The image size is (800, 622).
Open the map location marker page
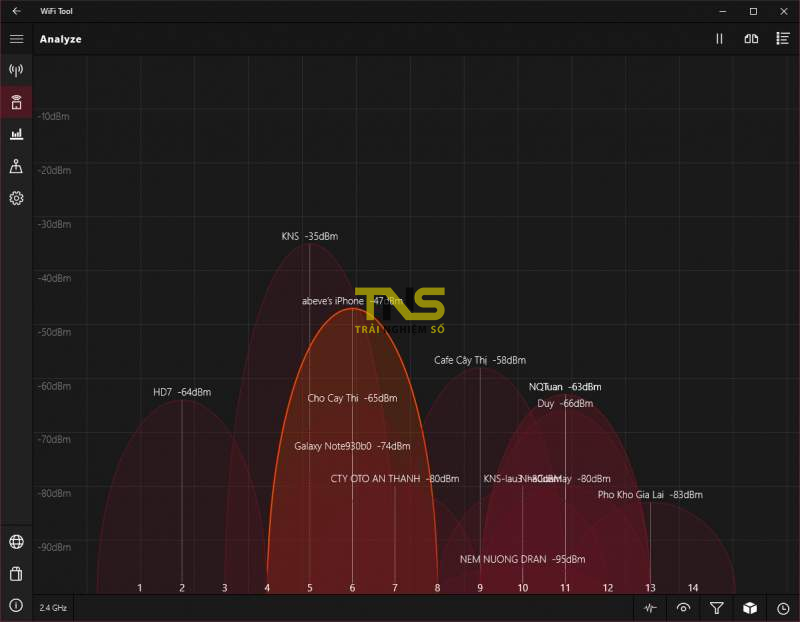(x=16, y=166)
